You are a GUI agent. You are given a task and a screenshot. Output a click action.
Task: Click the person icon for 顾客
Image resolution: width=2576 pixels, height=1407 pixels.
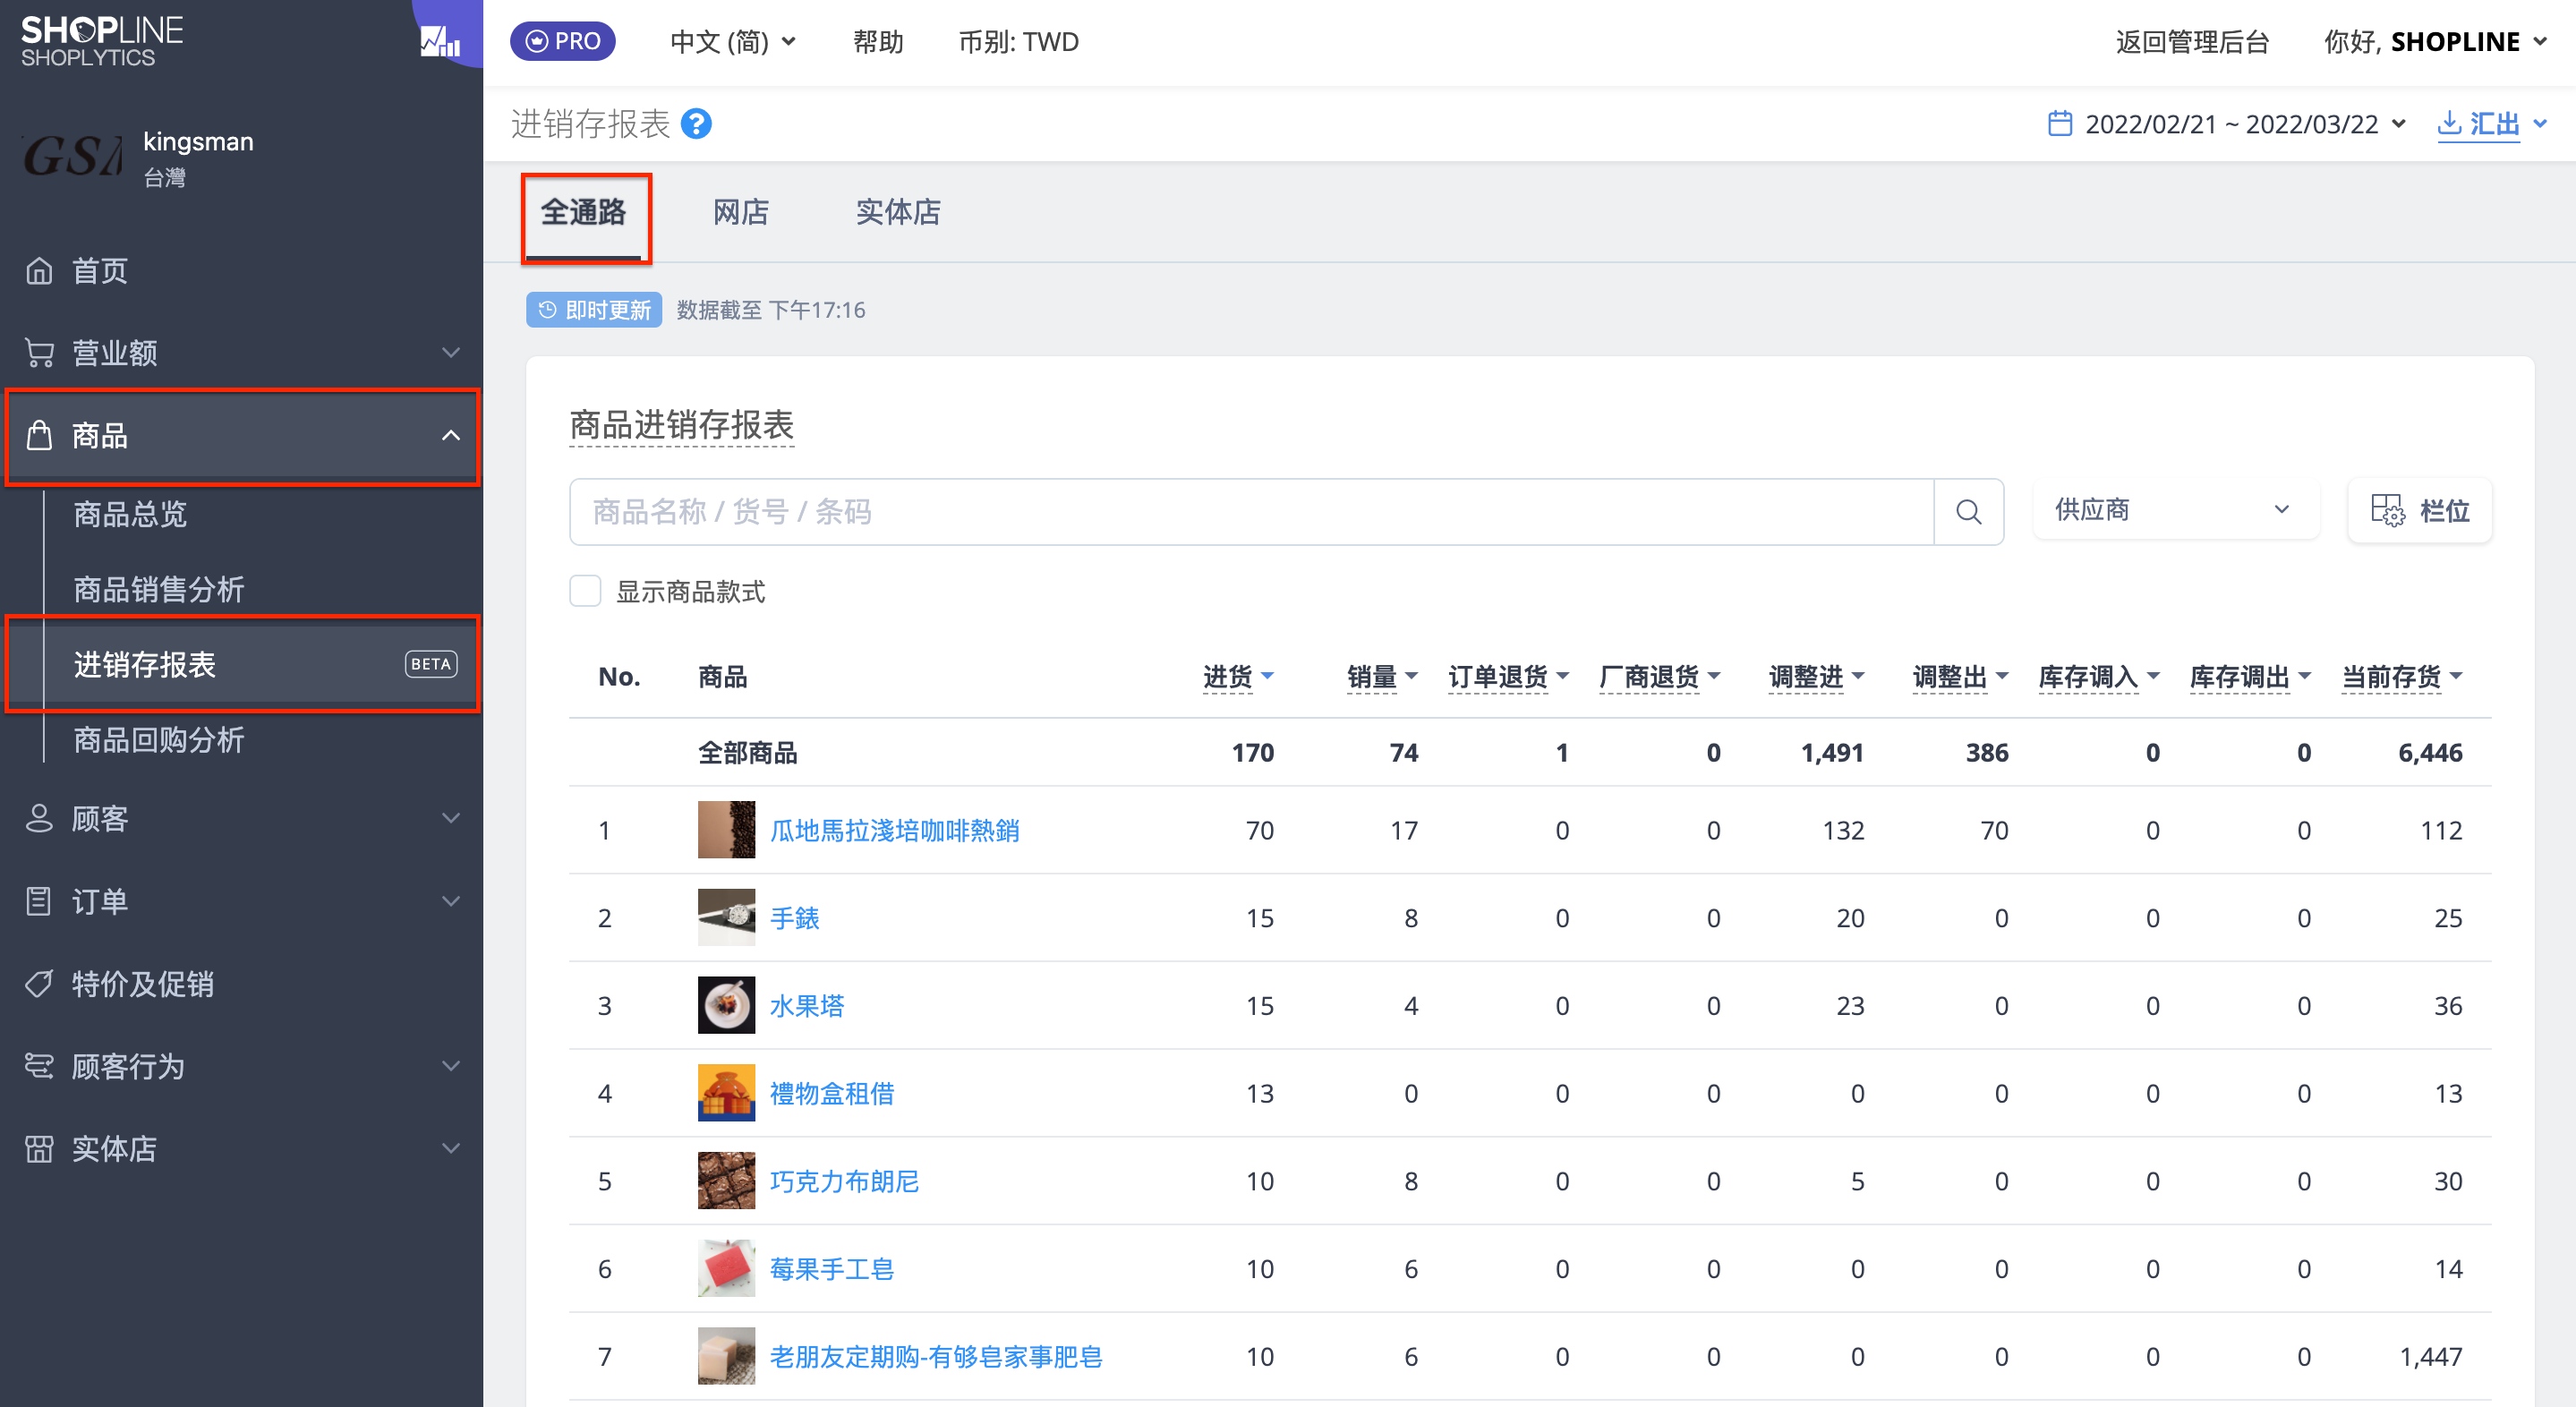click(39, 818)
